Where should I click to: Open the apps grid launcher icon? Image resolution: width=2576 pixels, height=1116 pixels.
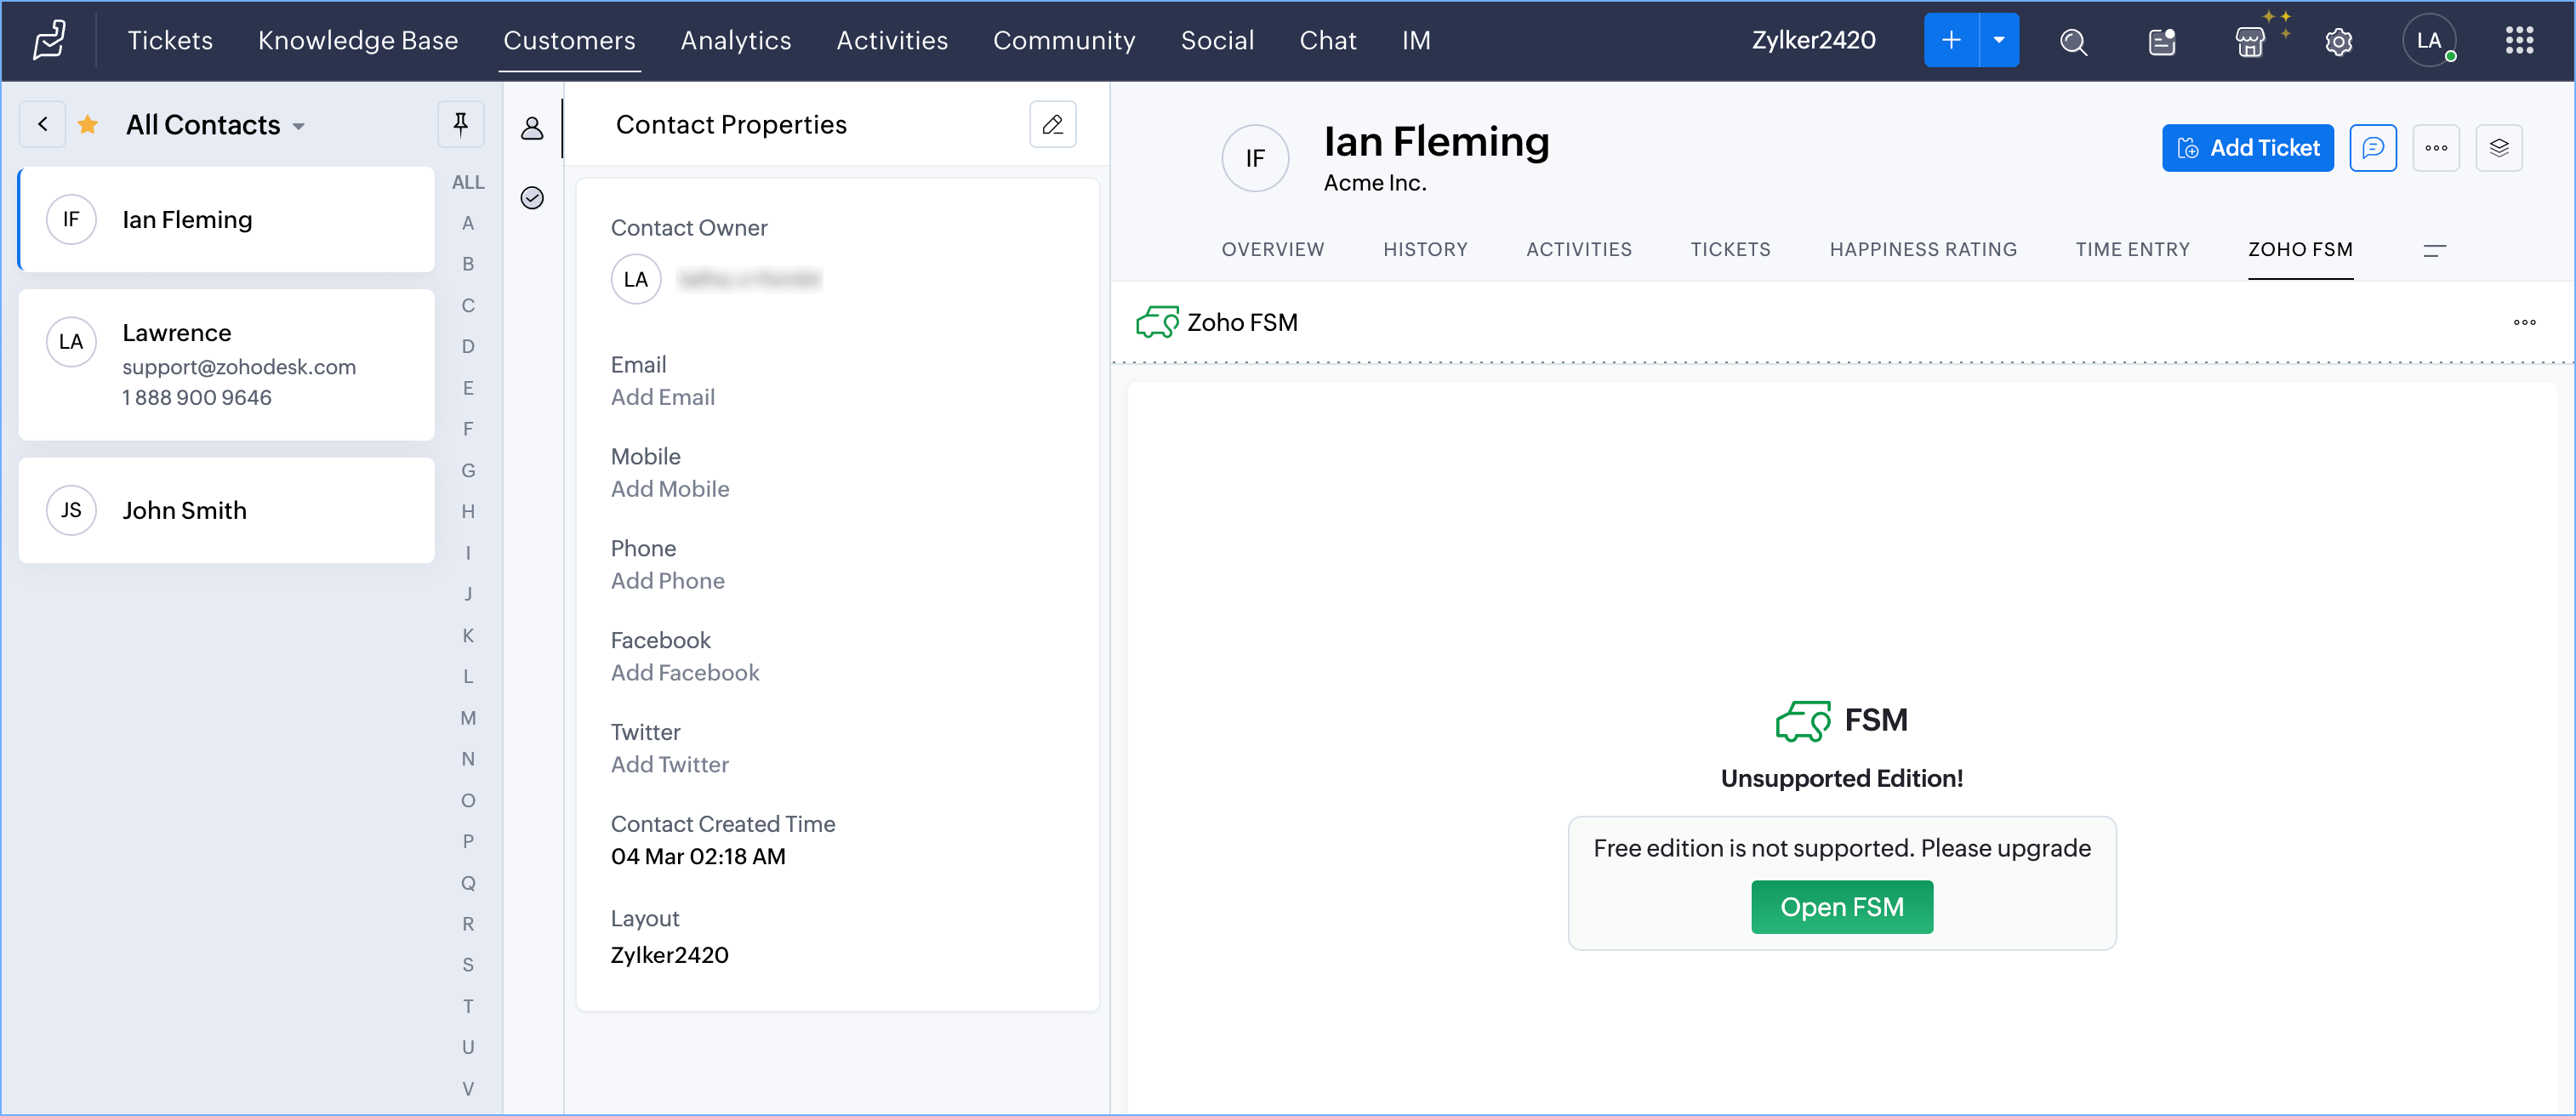(2518, 41)
